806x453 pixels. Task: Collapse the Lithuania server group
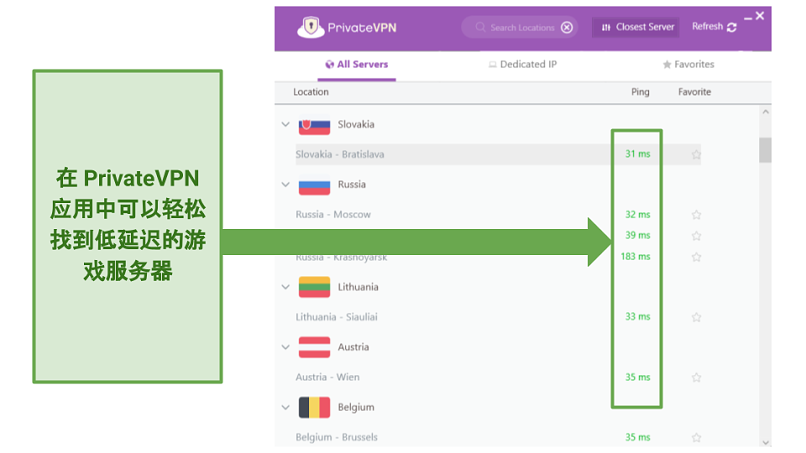pyautogui.click(x=286, y=287)
